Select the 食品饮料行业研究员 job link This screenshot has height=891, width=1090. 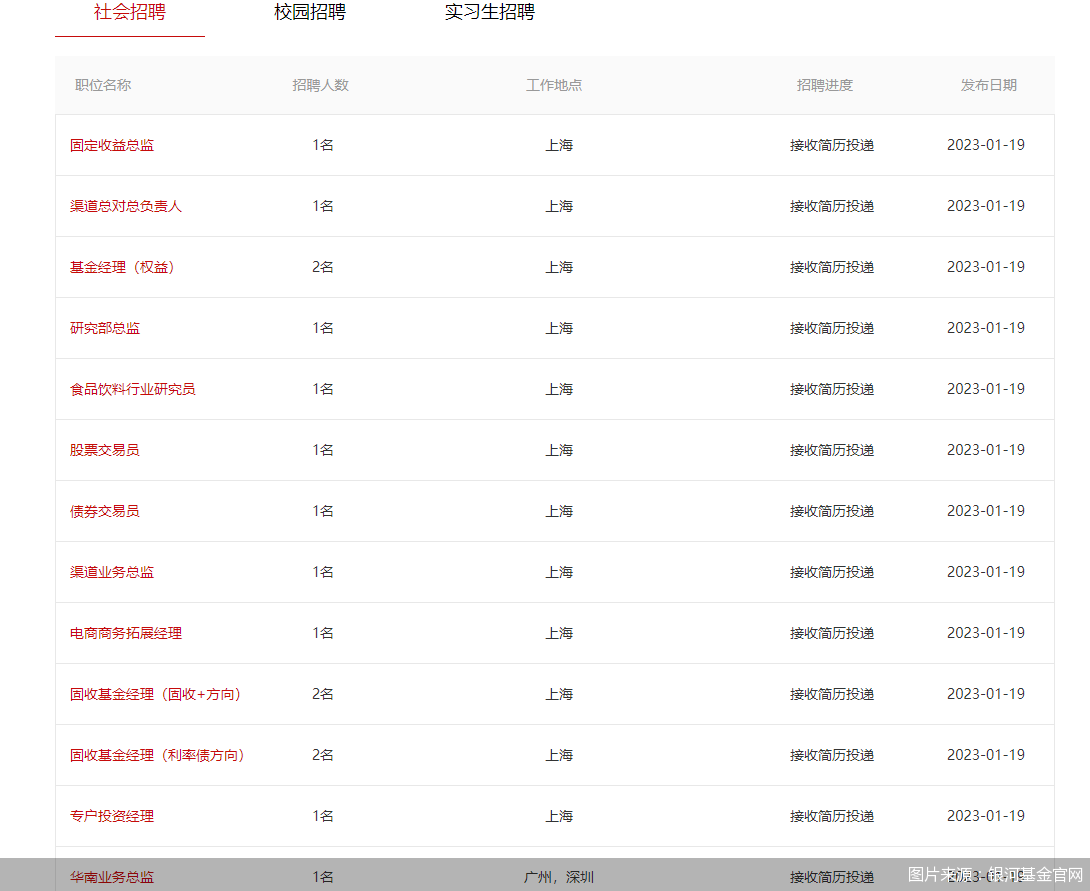(x=133, y=389)
